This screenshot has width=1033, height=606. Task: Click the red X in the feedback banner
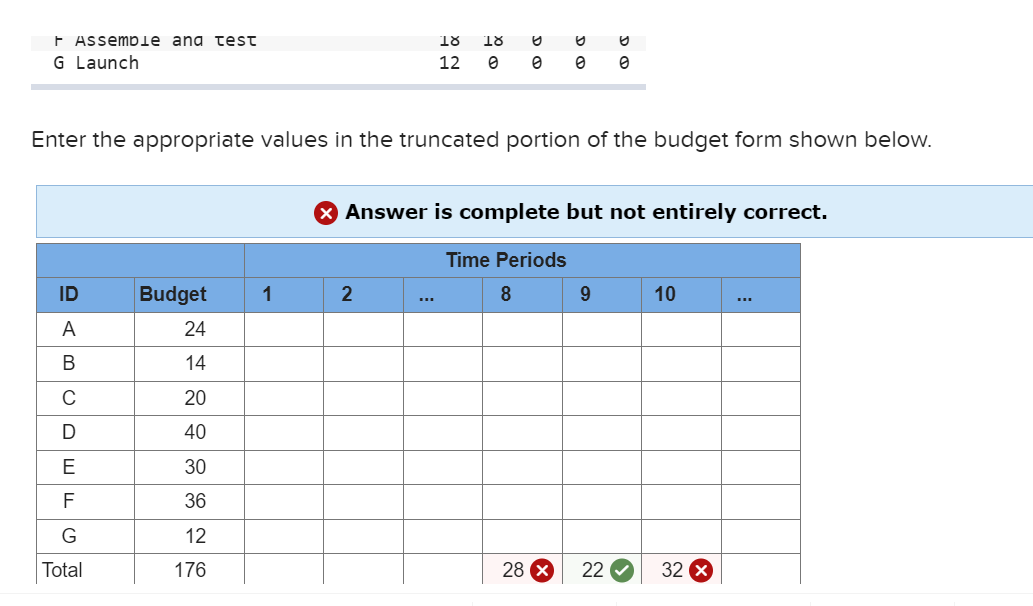point(326,212)
